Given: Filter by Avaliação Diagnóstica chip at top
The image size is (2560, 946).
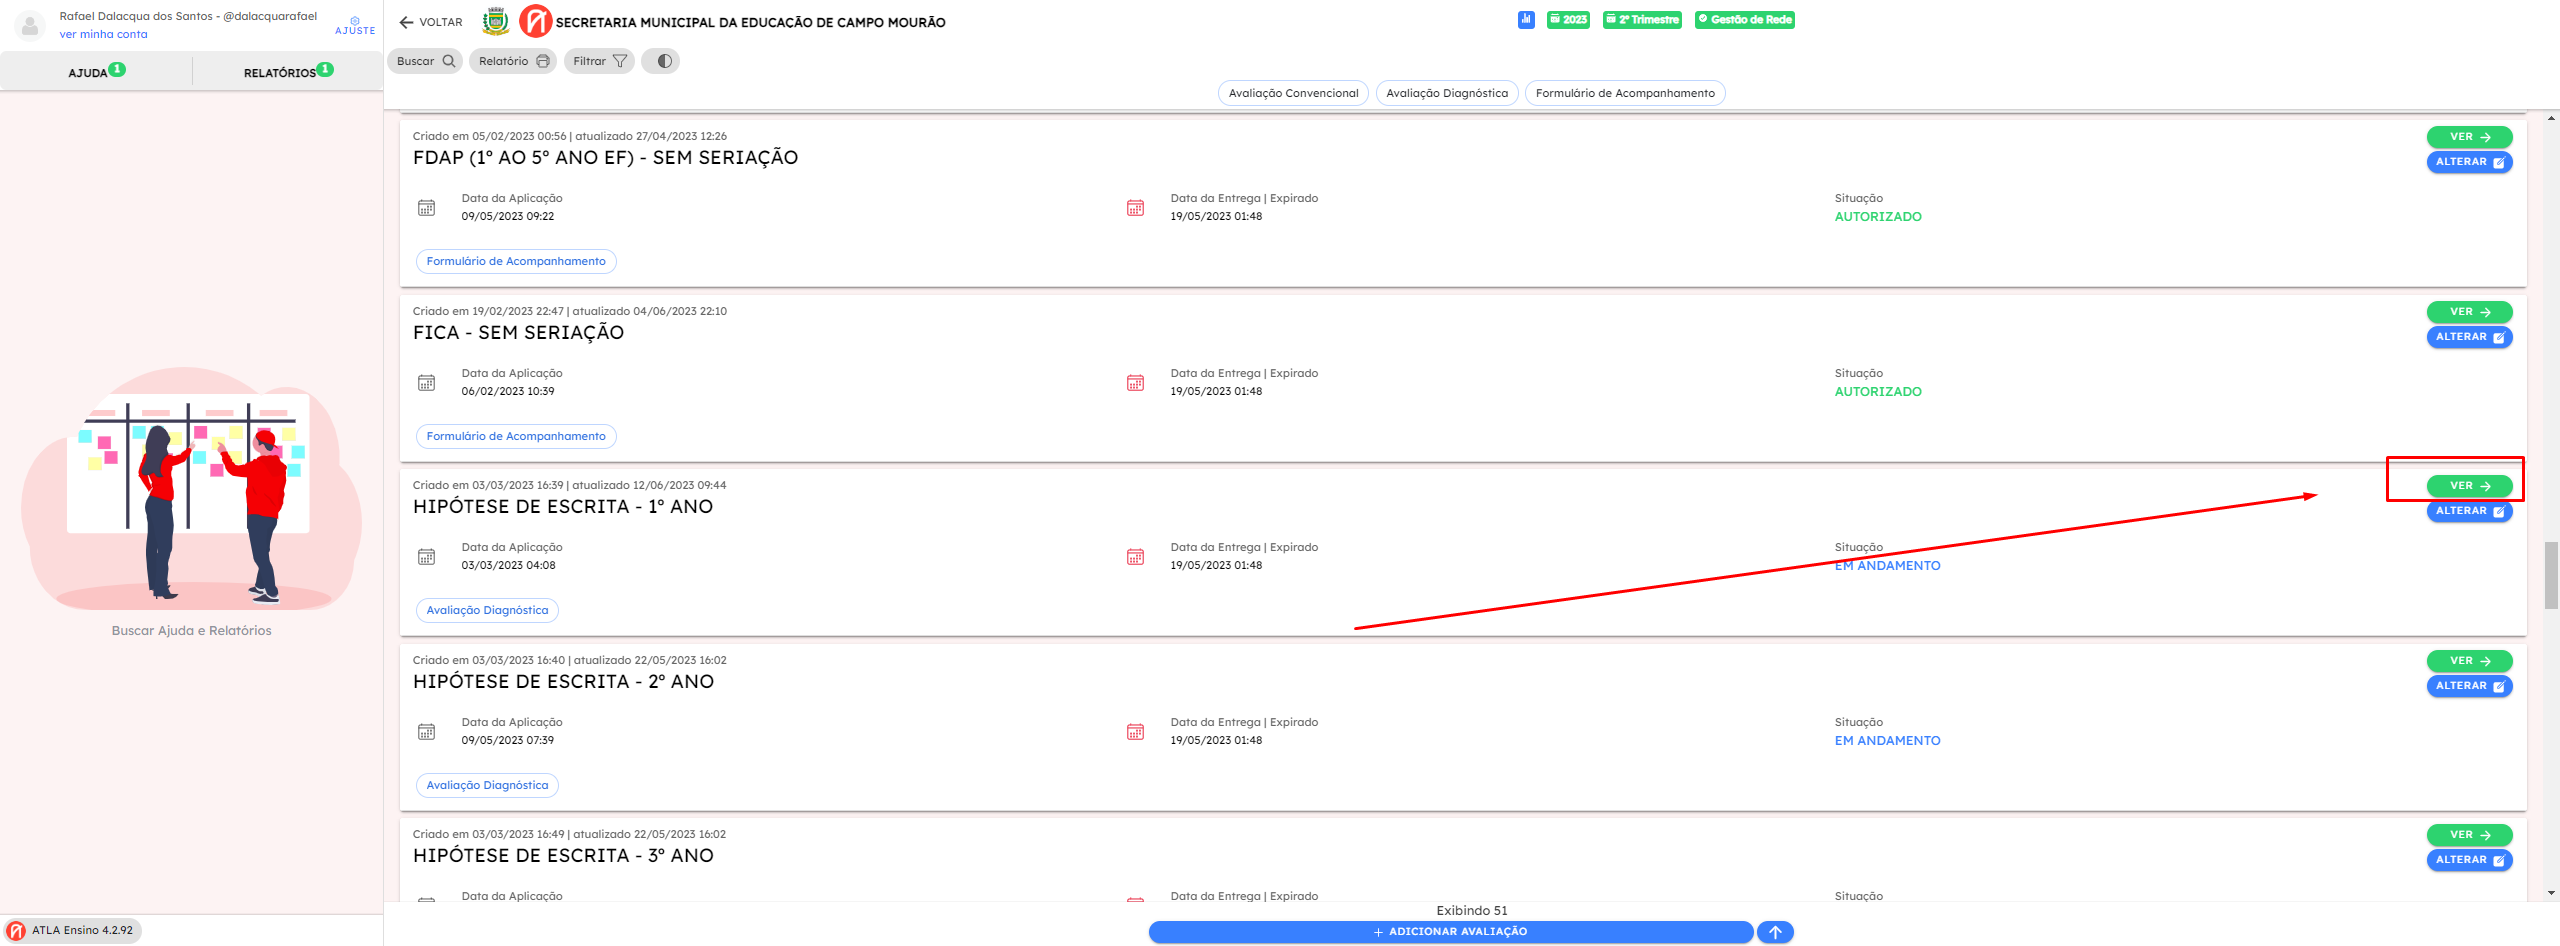Looking at the screenshot, I should tap(1447, 93).
